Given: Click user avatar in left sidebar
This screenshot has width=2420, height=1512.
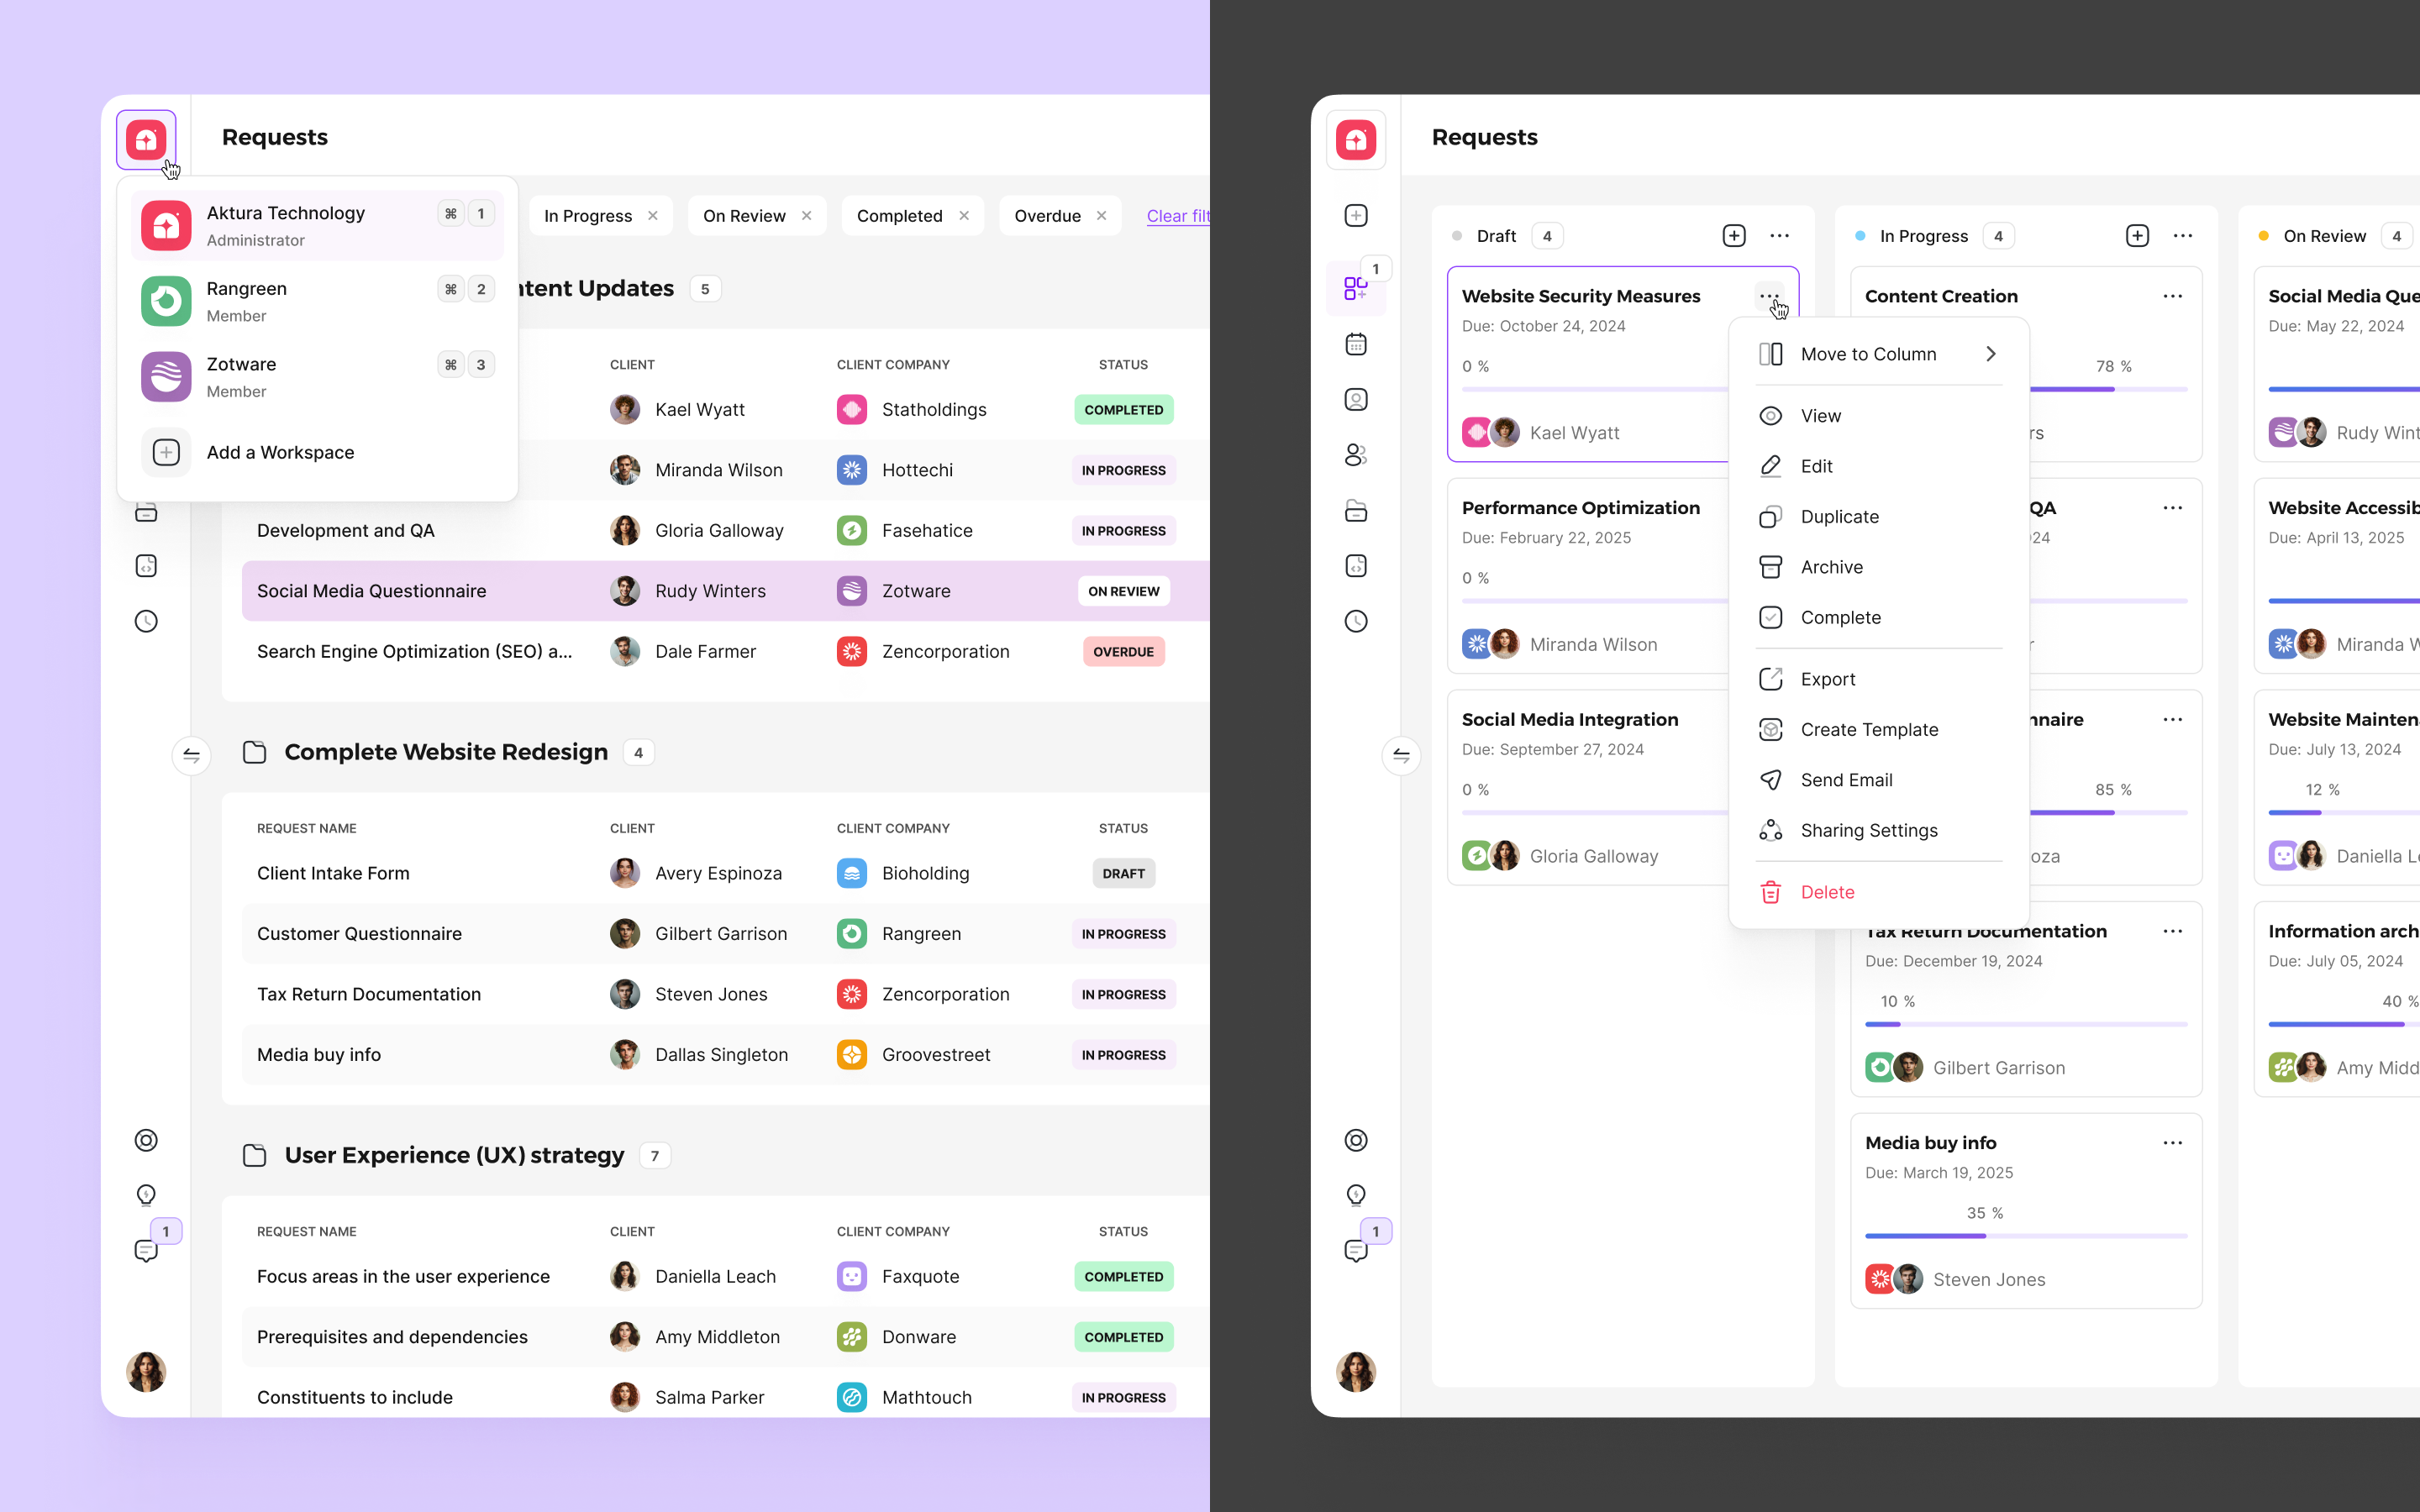Looking at the screenshot, I should point(146,1372).
